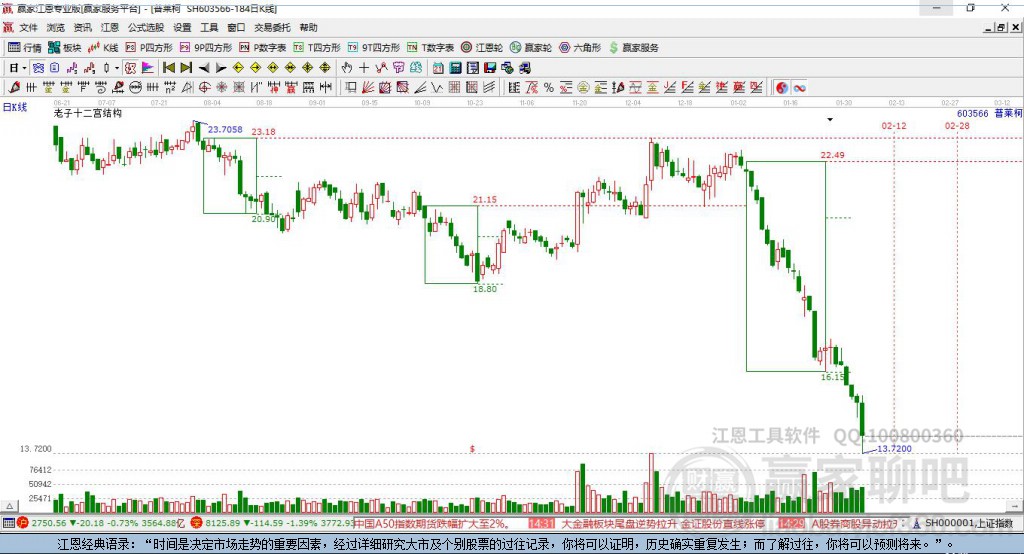Toggle the infinity loop icon
Viewport: 1024px width, 554px height.
point(799,88)
